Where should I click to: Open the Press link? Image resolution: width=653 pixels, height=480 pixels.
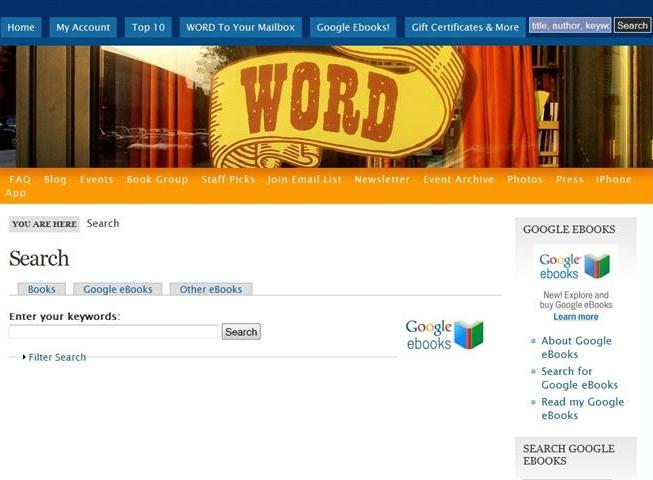pos(569,179)
